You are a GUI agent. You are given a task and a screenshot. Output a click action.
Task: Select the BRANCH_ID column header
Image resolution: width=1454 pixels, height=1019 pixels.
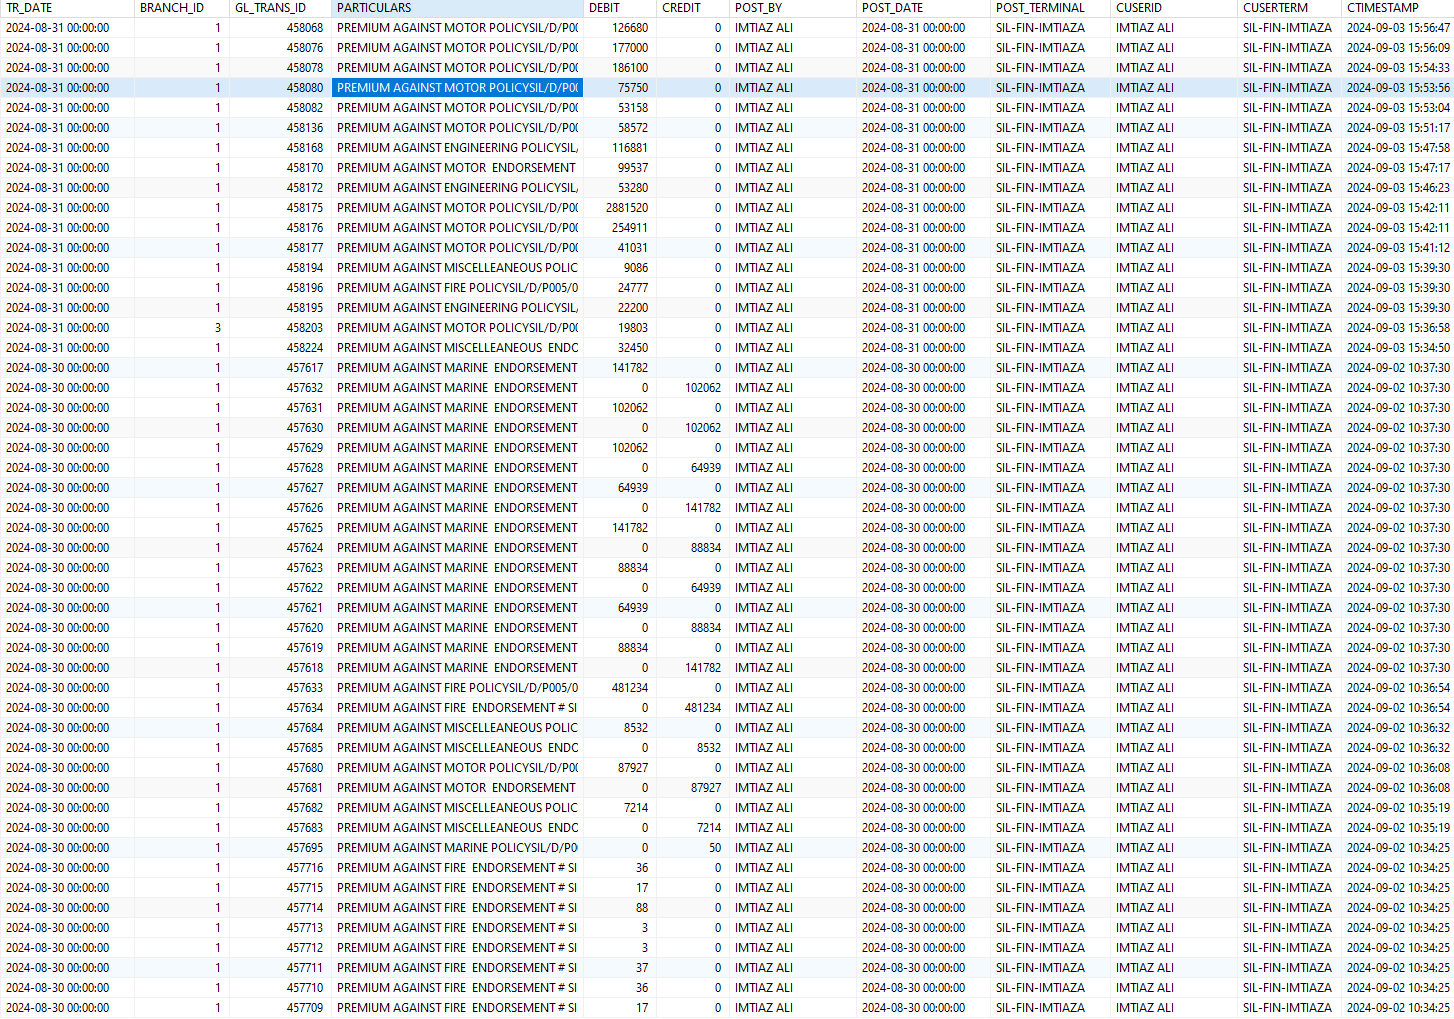coord(181,8)
